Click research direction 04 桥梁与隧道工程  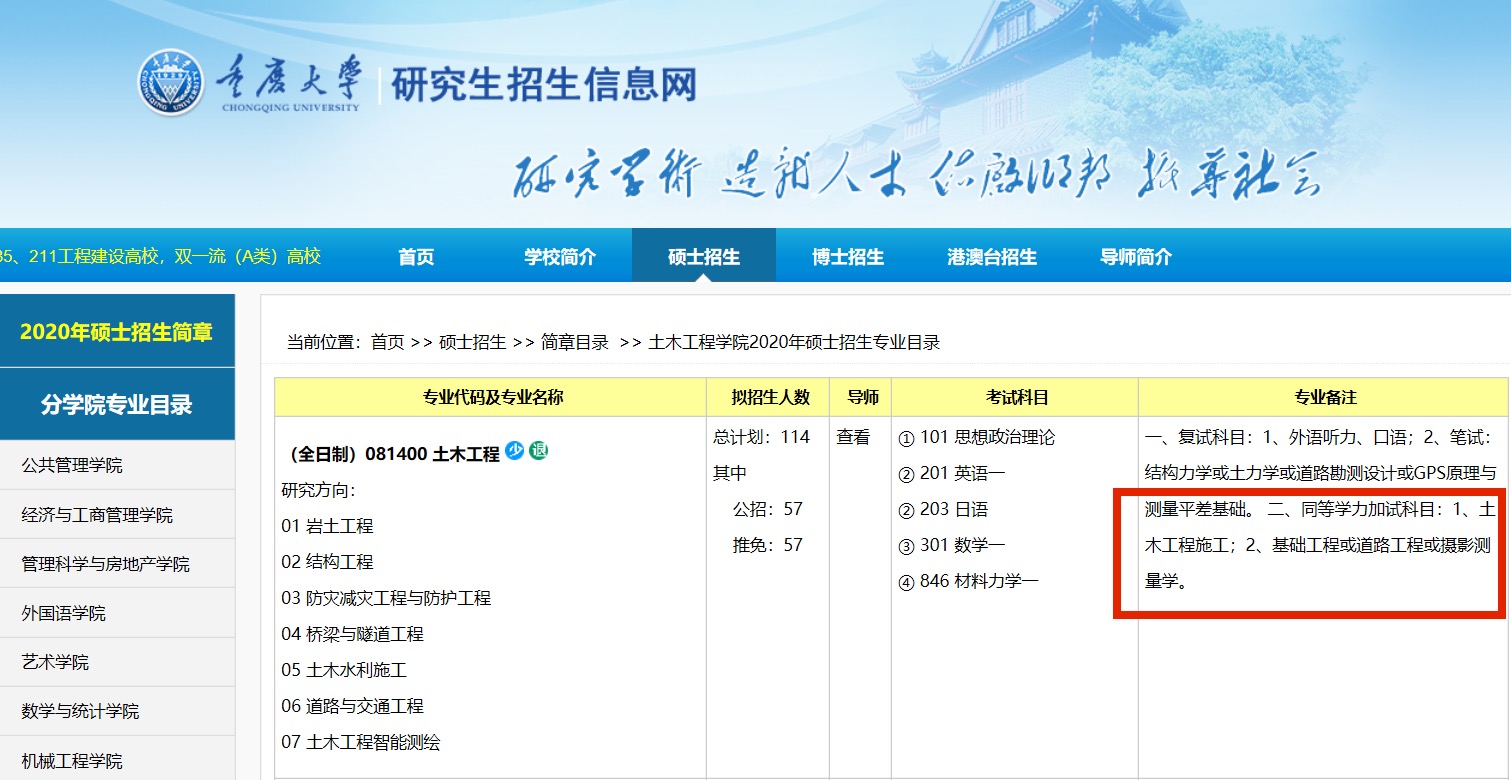click(x=352, y=634)
